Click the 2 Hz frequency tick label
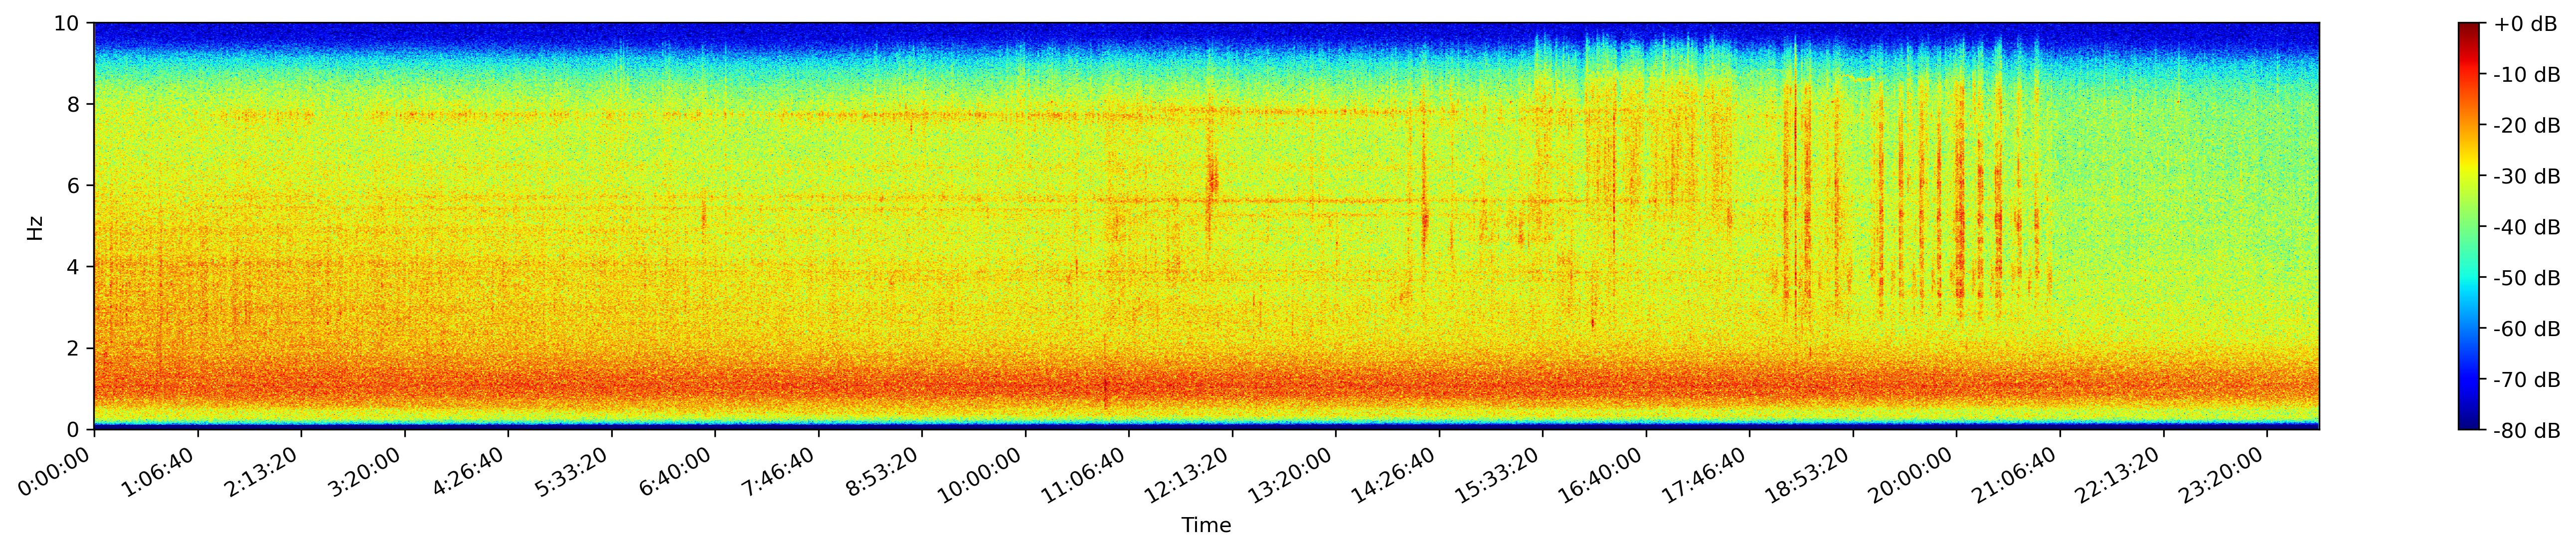Image resolution: width=2576 pixels, height=551 pixels. 74,348
